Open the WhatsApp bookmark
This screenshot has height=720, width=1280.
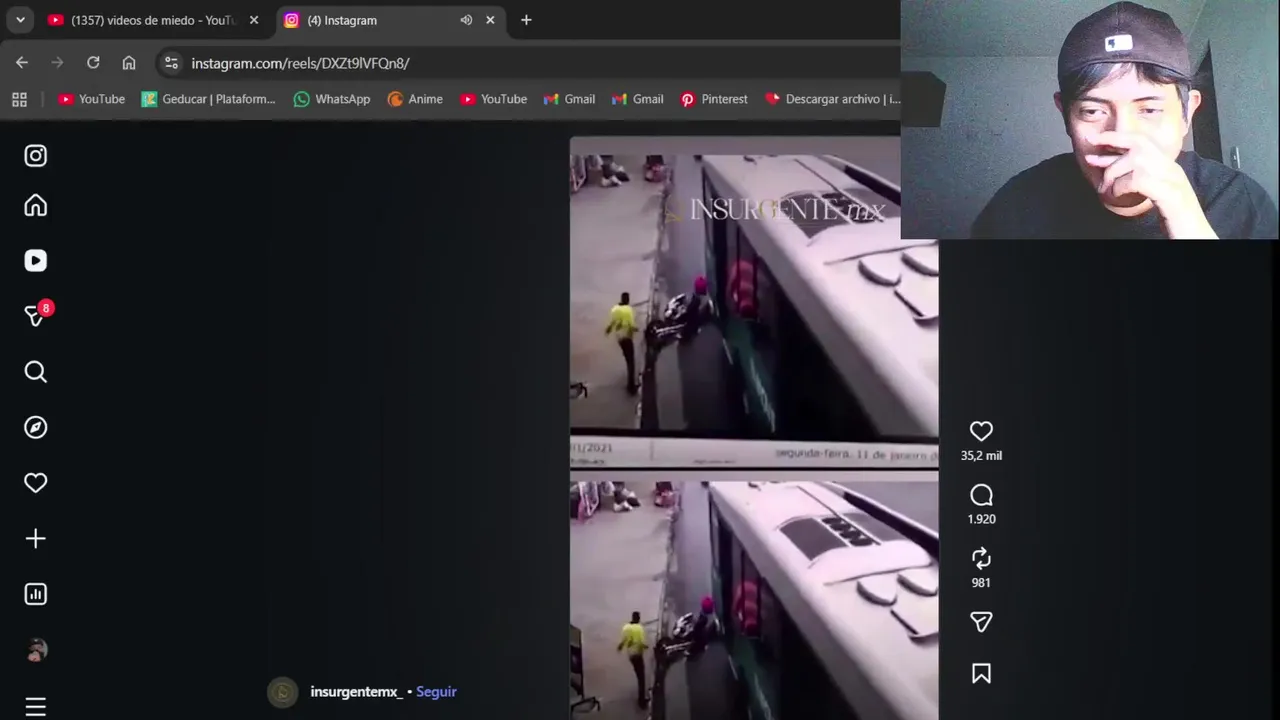tap(332, 99)
